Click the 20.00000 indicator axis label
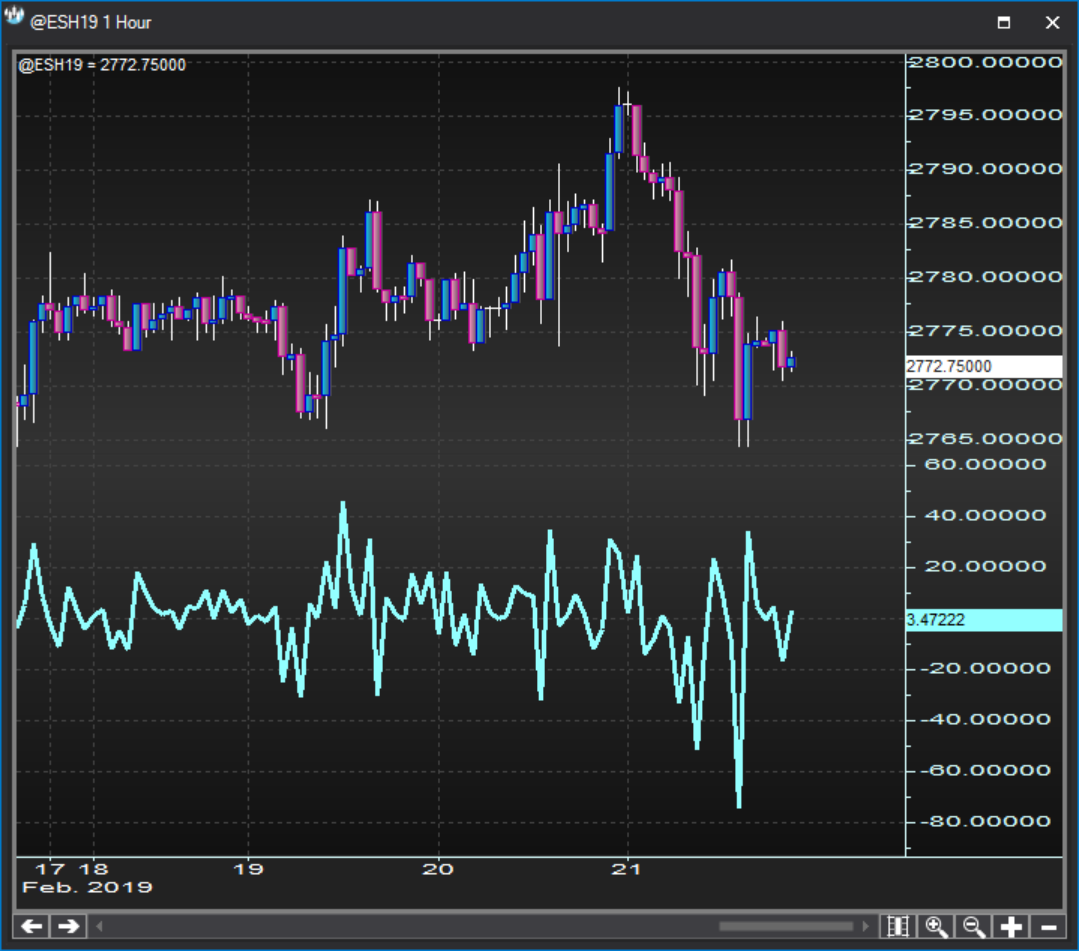This screenshot has height=951, width=1079. (985, 566)
